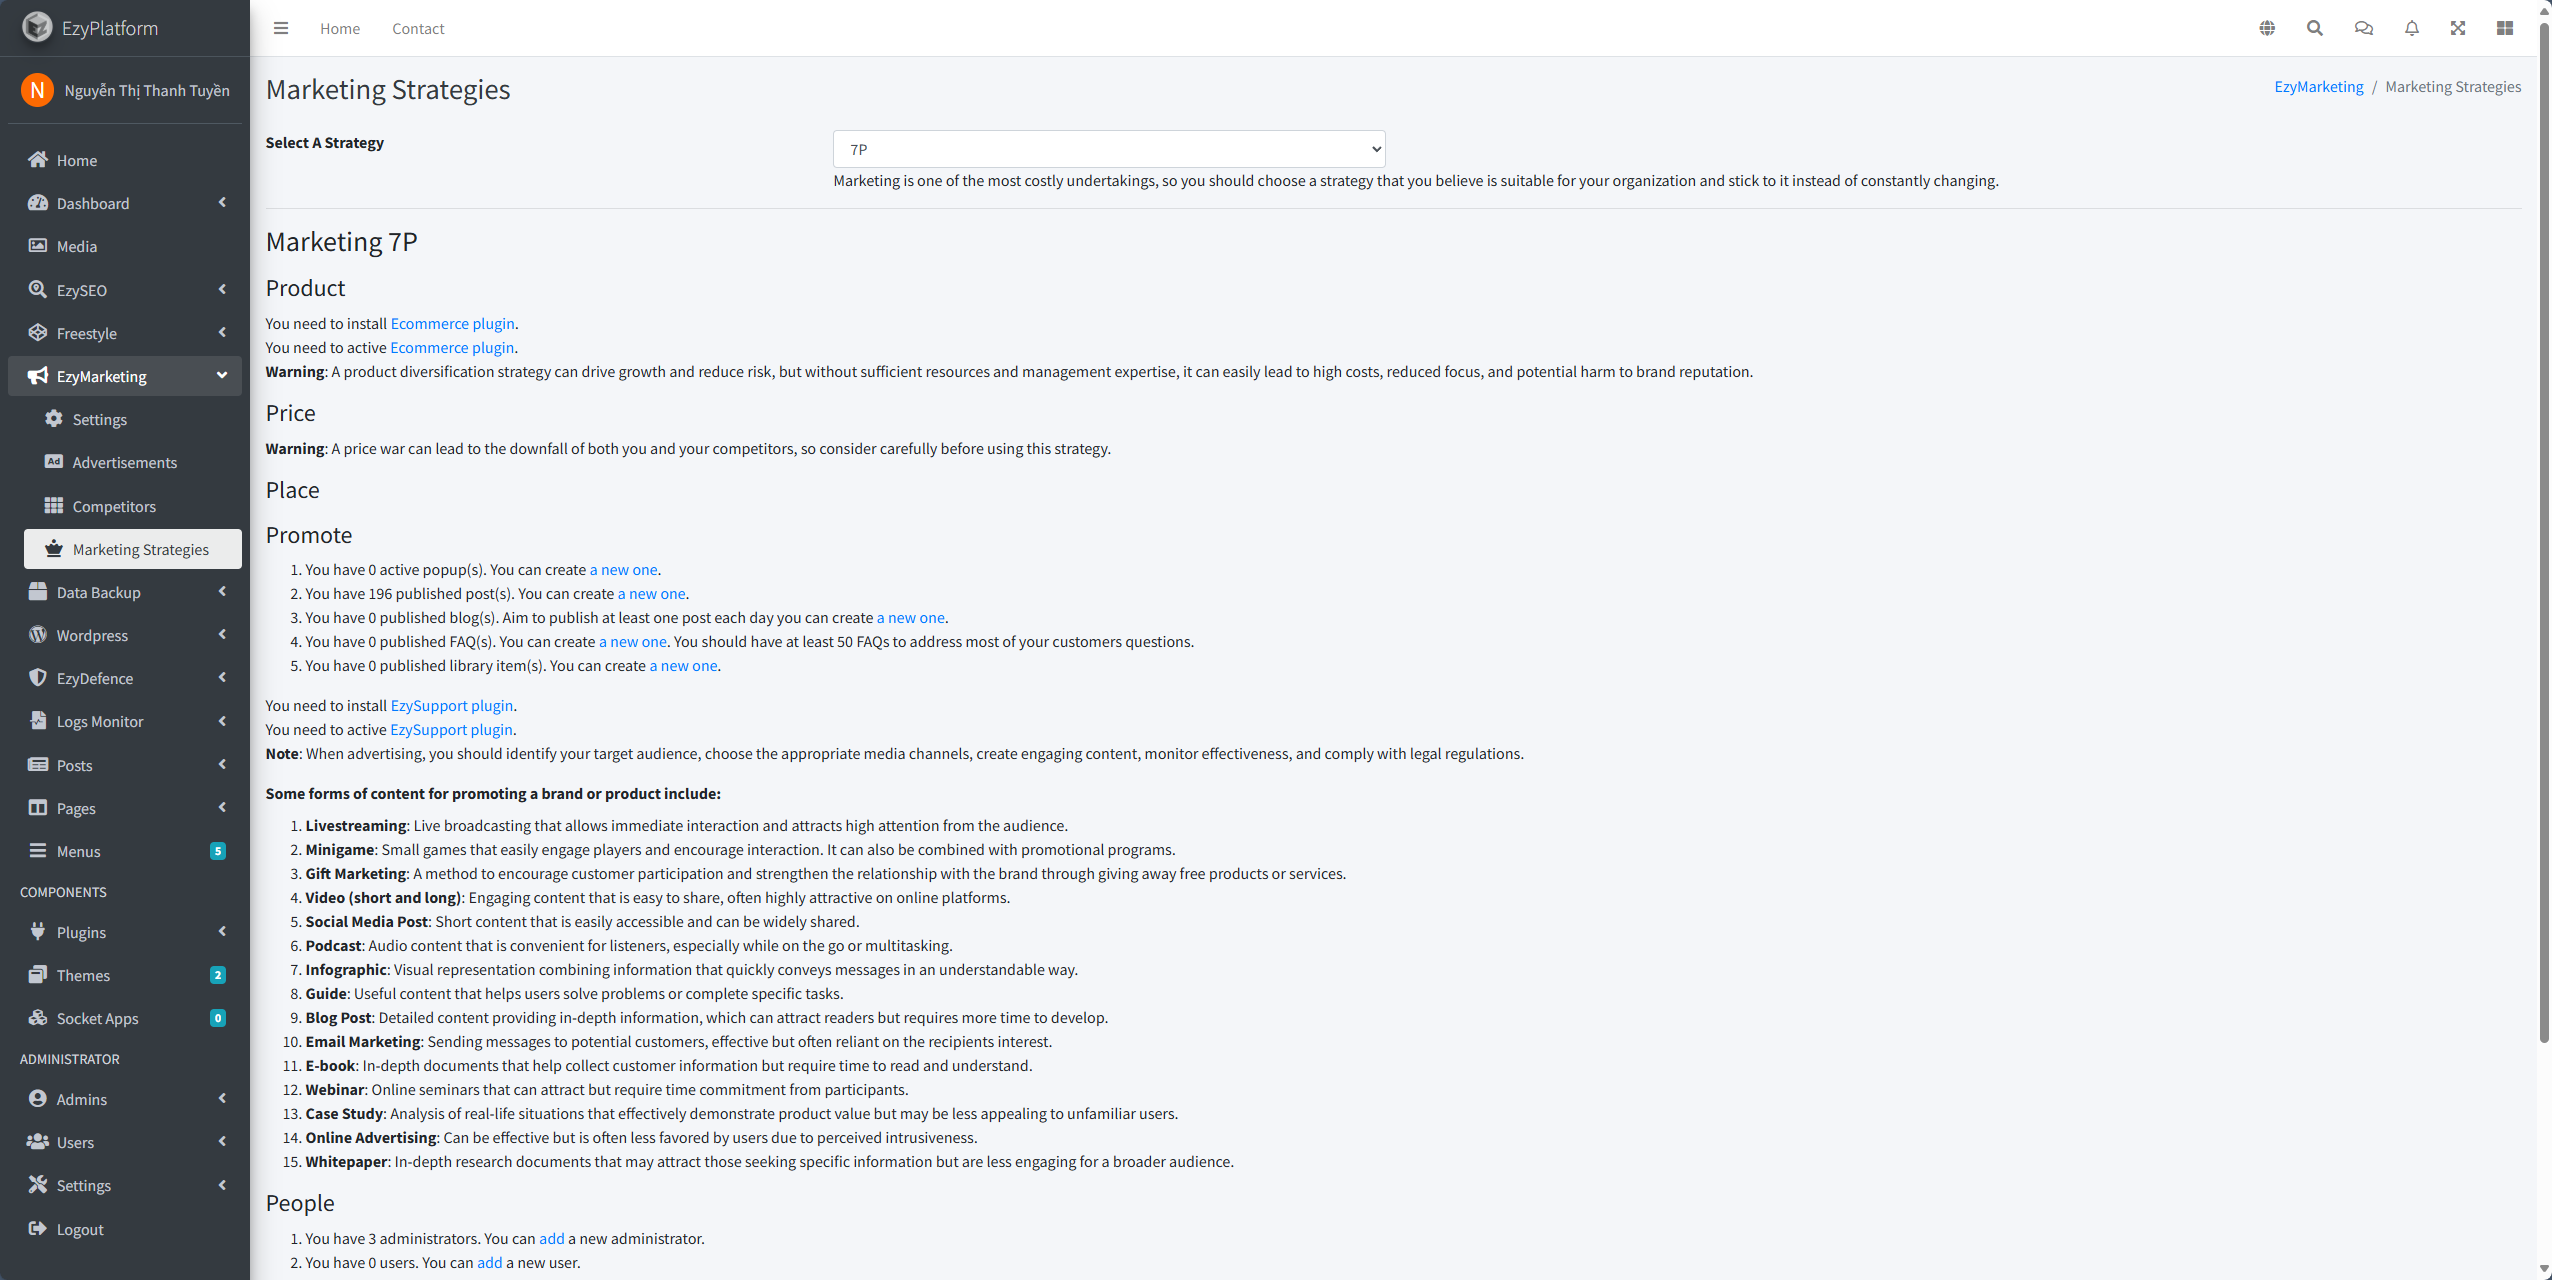
Task: Click the search magnifier icon
Action: pyautogui.click(x=2315, y=28)
